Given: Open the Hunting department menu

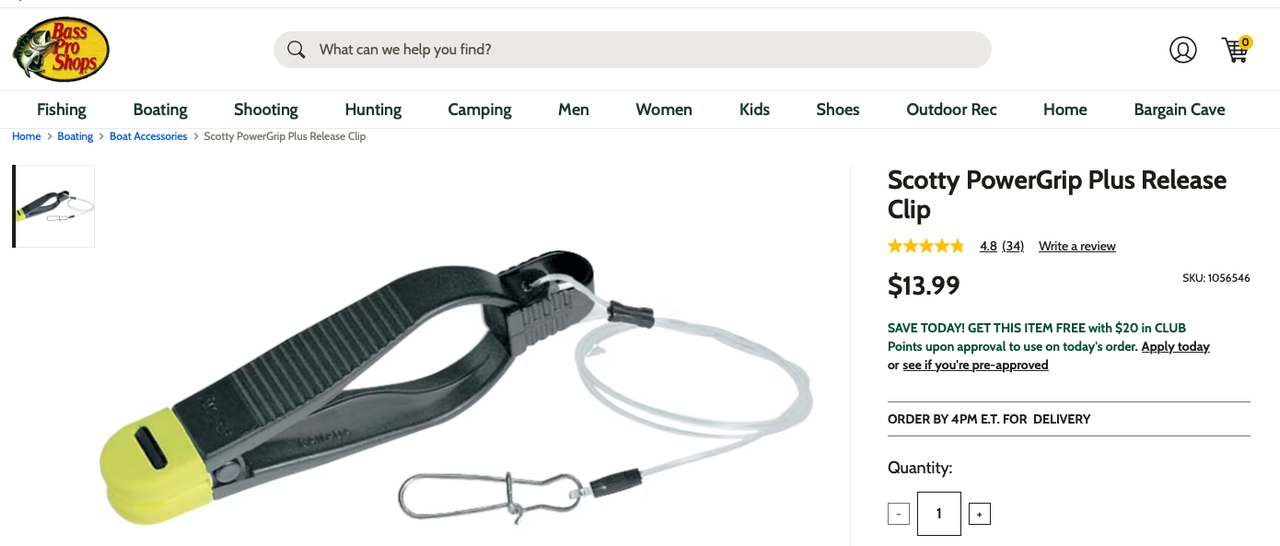Looking at the screenshot, I should [x=373, y=109].
